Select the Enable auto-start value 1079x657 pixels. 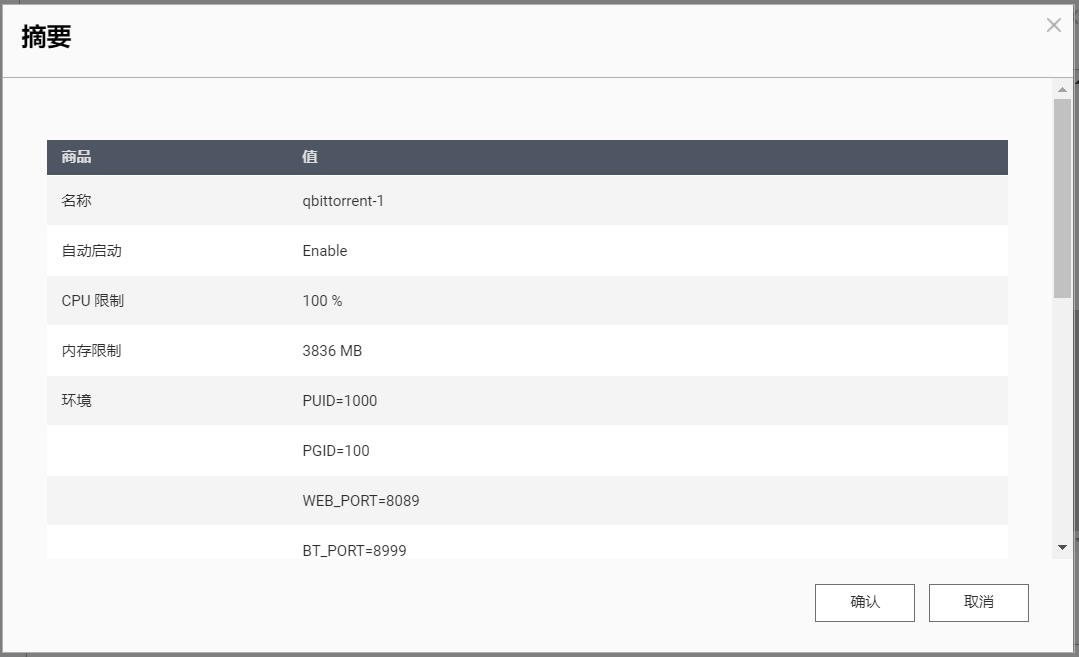[325, 251]
